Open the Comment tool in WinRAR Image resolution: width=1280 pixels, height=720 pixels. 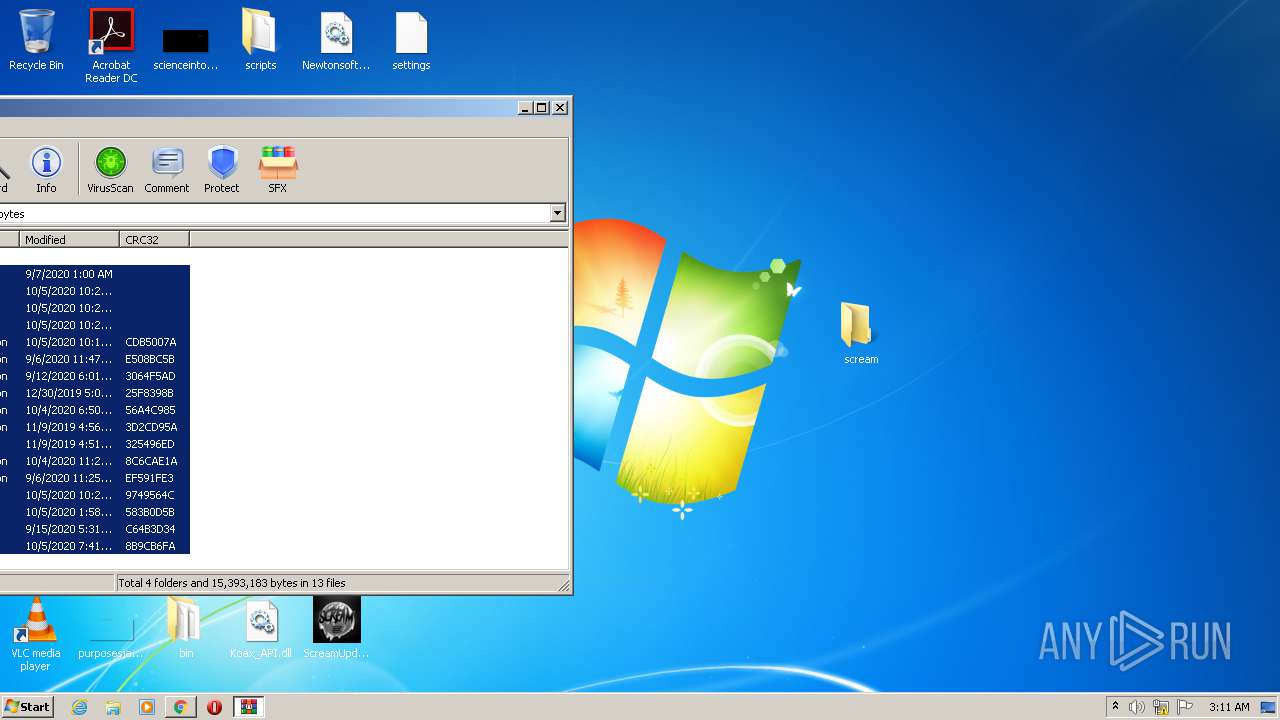pyautogui.click(x=166, y=169)
